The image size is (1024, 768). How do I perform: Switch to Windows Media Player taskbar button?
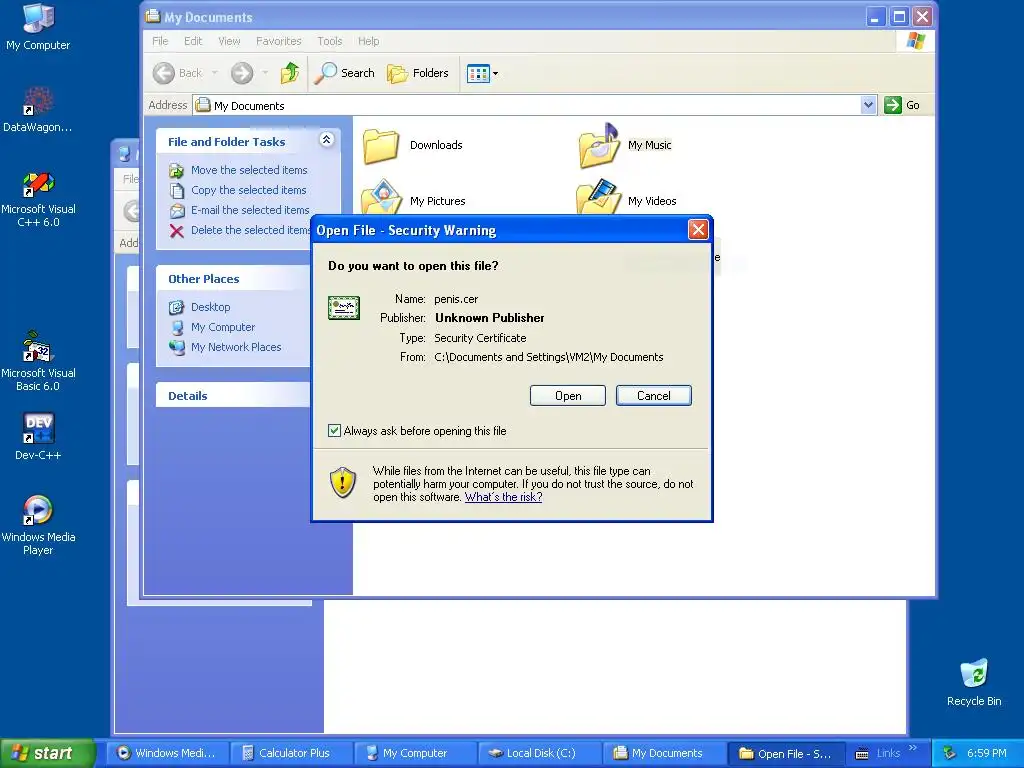point(167,753)
